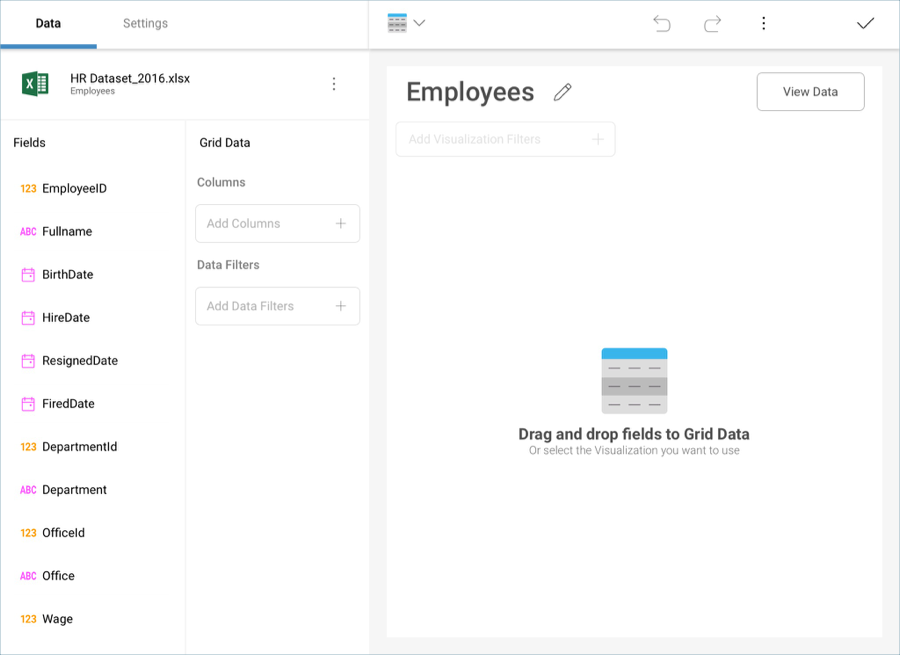Confirm with the checkmark icon
The width and height of the screenshot is (900, 655).
[865, 24]
